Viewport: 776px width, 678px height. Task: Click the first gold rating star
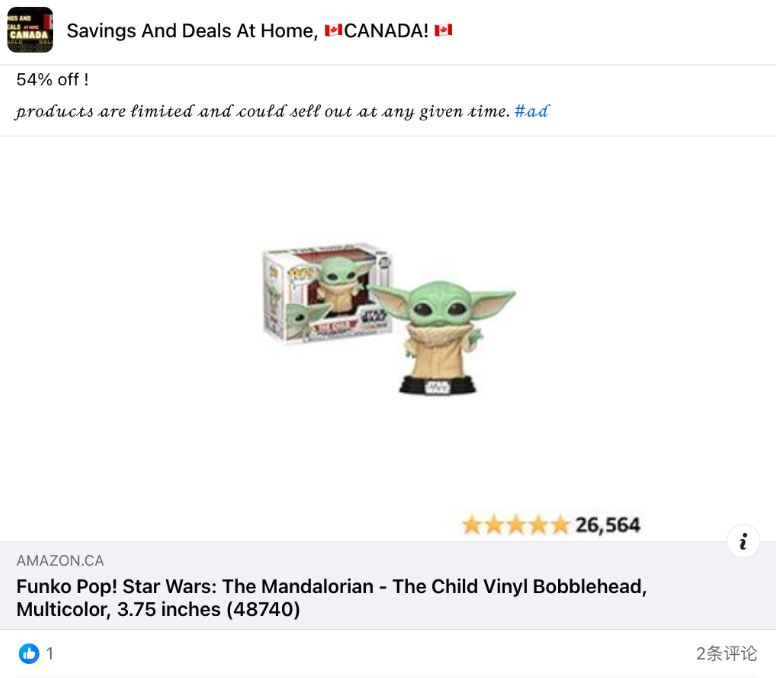pyautogui.click(x=472, y=525)
